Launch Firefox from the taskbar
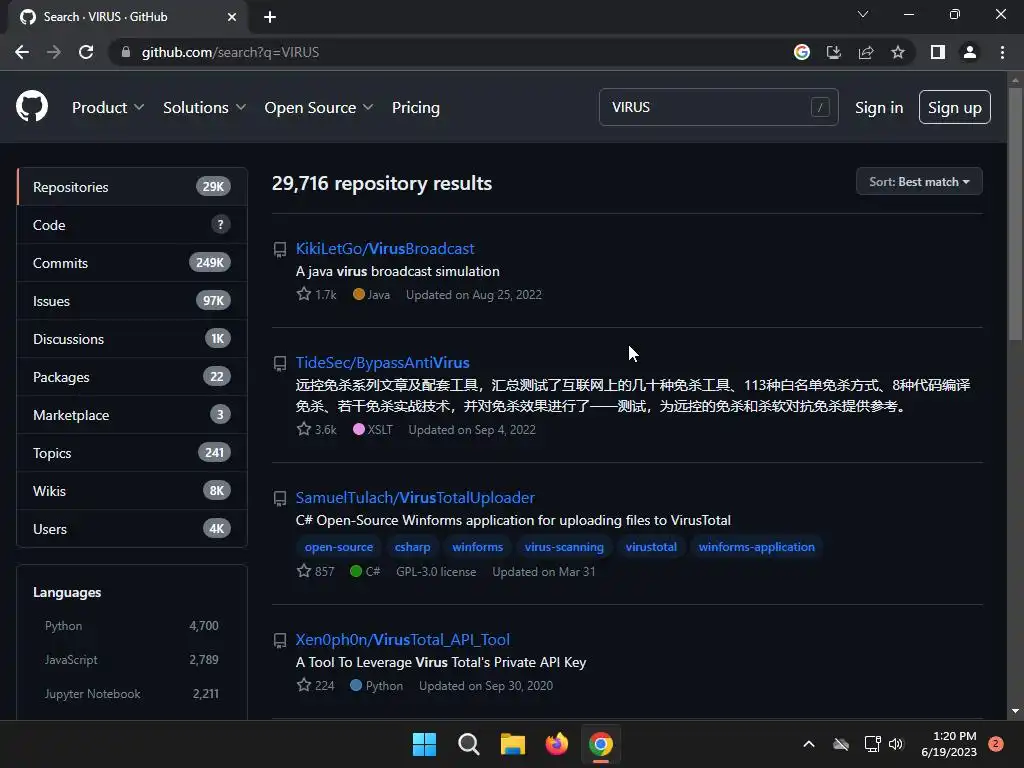The width and height of the screenshot is (1024, 768). click(556, 744)
